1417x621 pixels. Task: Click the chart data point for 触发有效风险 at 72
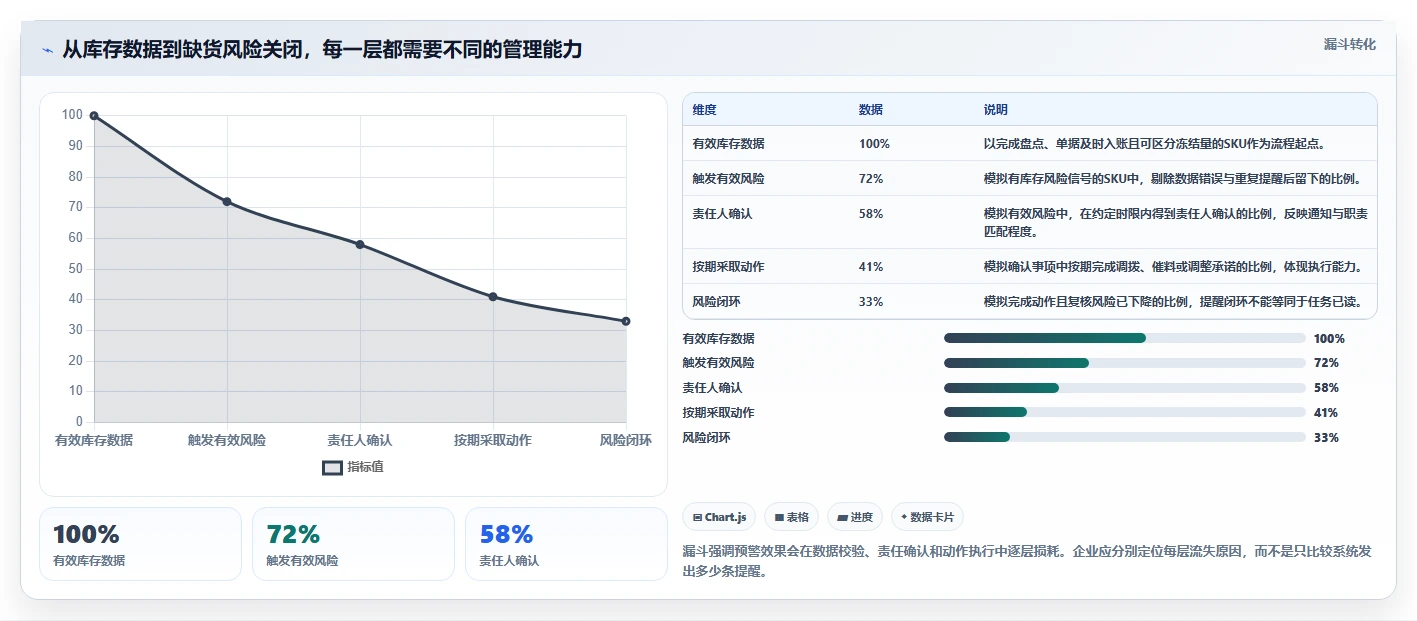(227, 202)
